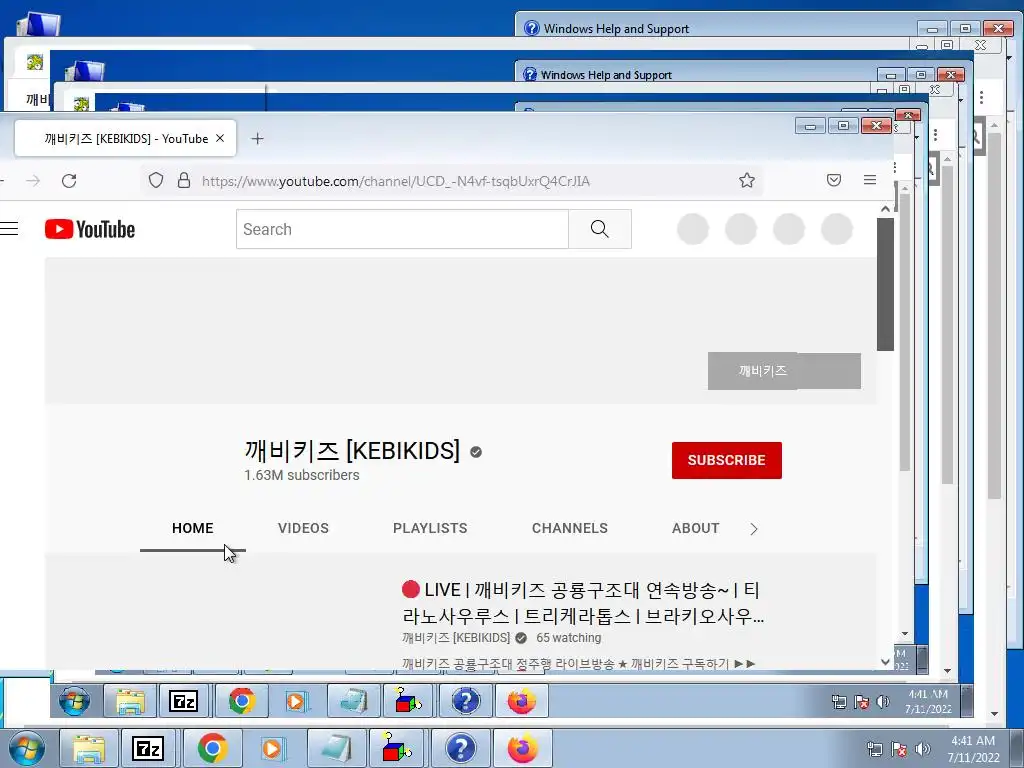1024x768 pixels.
Task: Click 7-Zip icon on inner nested taskbar
Action: pos(184,701)
